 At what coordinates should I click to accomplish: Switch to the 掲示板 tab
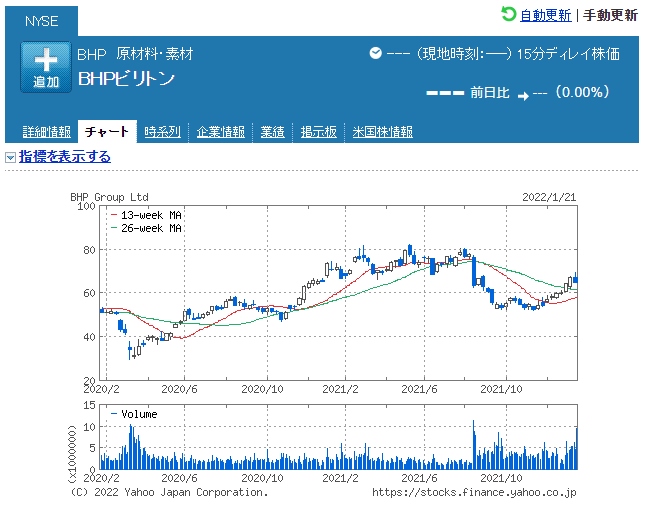318,132
